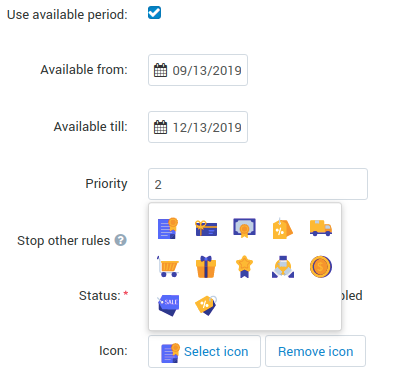Image resolution: width=397 pixels, height=378 pixels.
Task: Click the Available from calendar icon
Action: point(160,70)
